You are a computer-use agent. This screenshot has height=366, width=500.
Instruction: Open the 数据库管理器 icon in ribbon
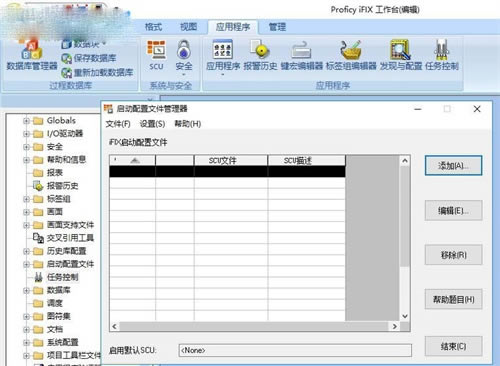pyautogui.click(x=32, y=55)
